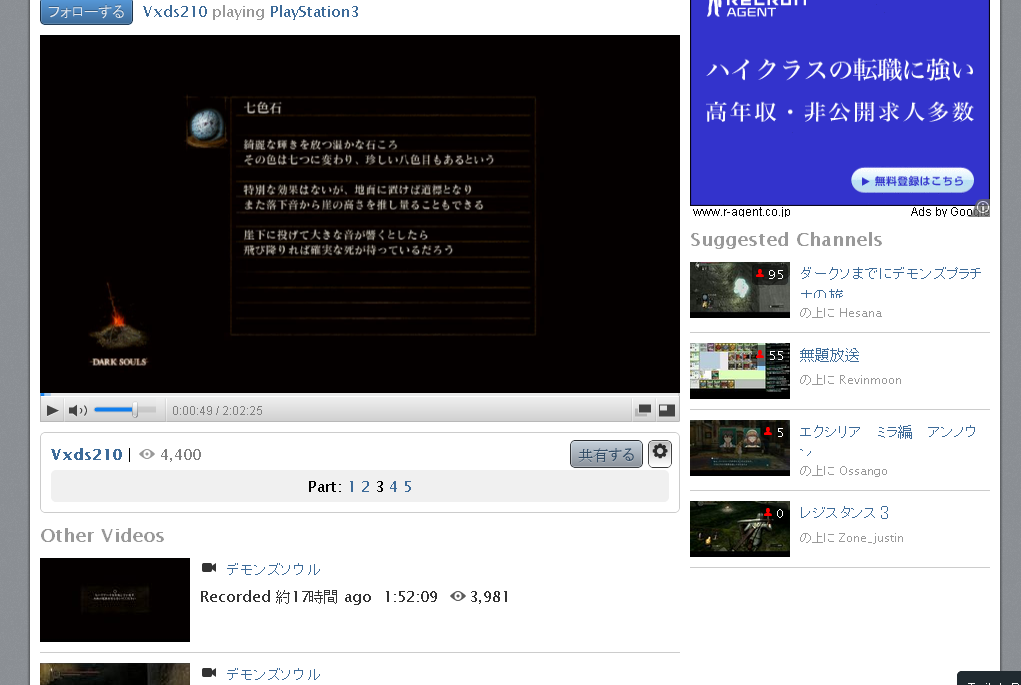Click the eye icon next to 4,400 views

147,454
